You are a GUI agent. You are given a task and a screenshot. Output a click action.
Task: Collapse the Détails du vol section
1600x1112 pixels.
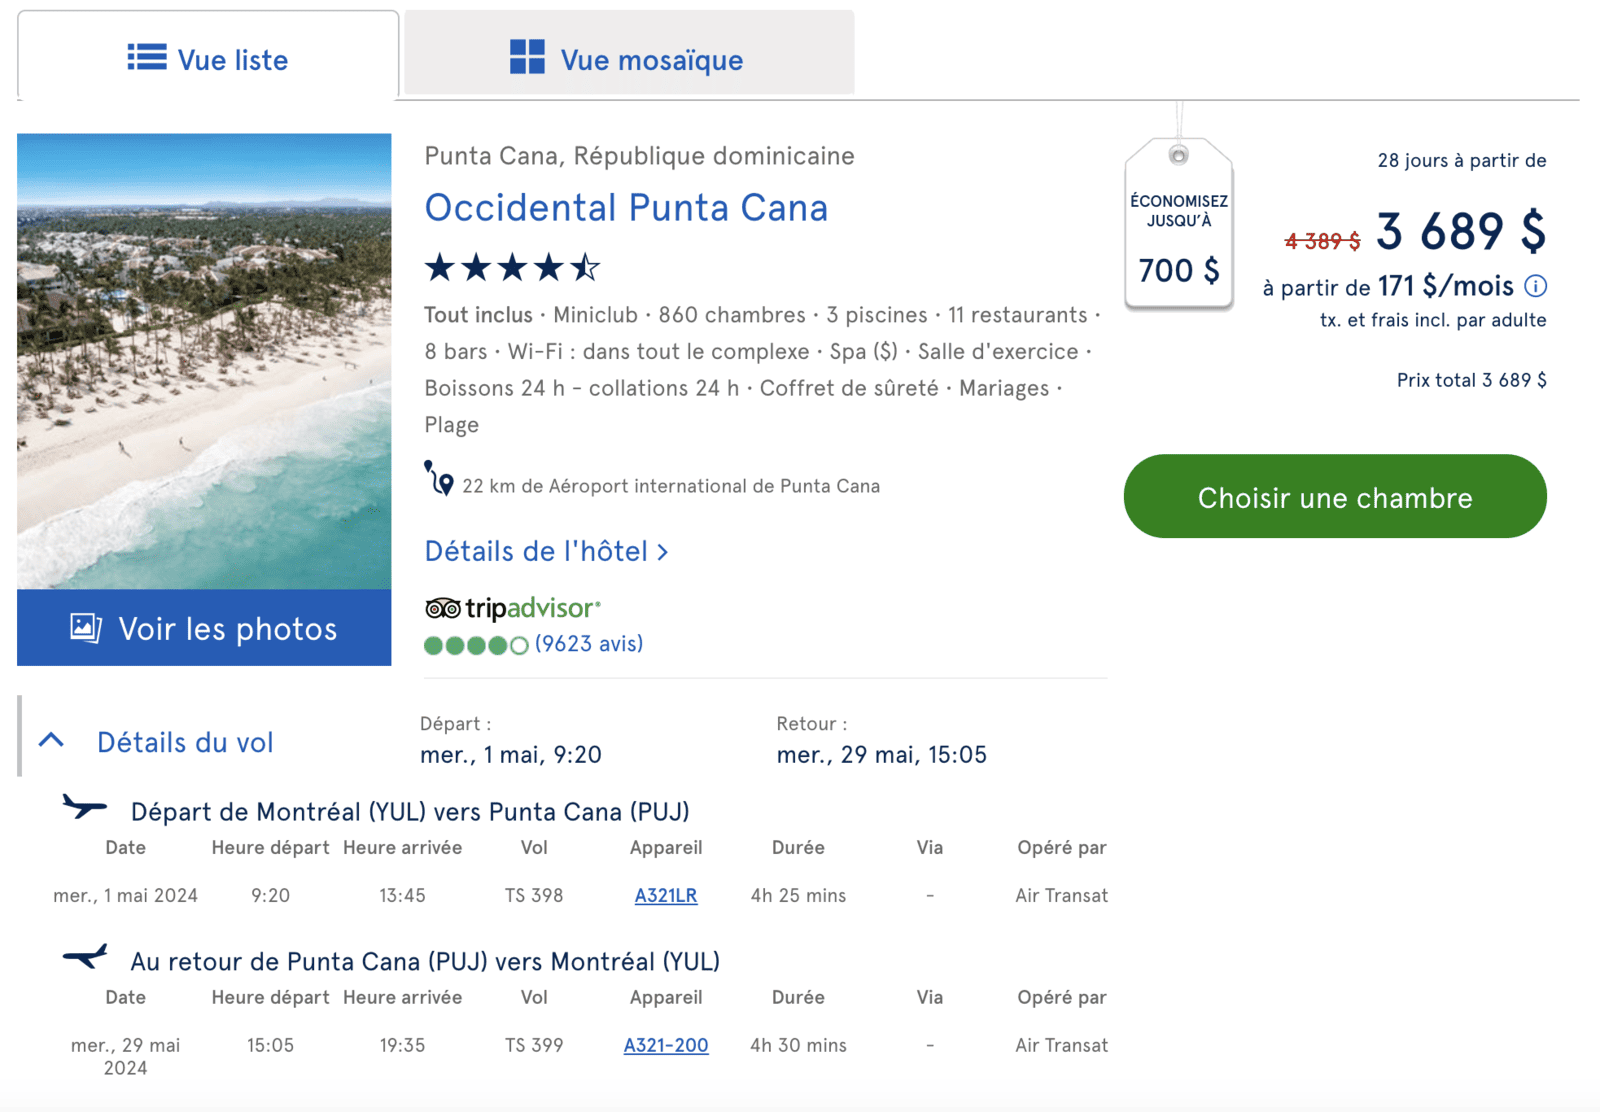(x=51, y=740)
